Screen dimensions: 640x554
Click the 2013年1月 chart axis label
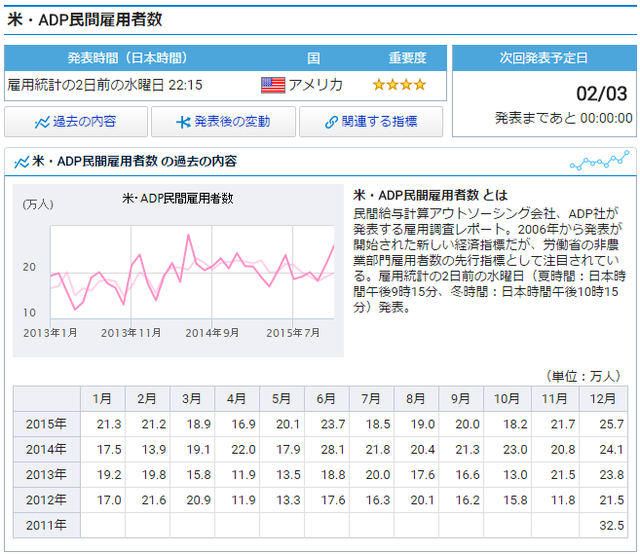point(50,333)
